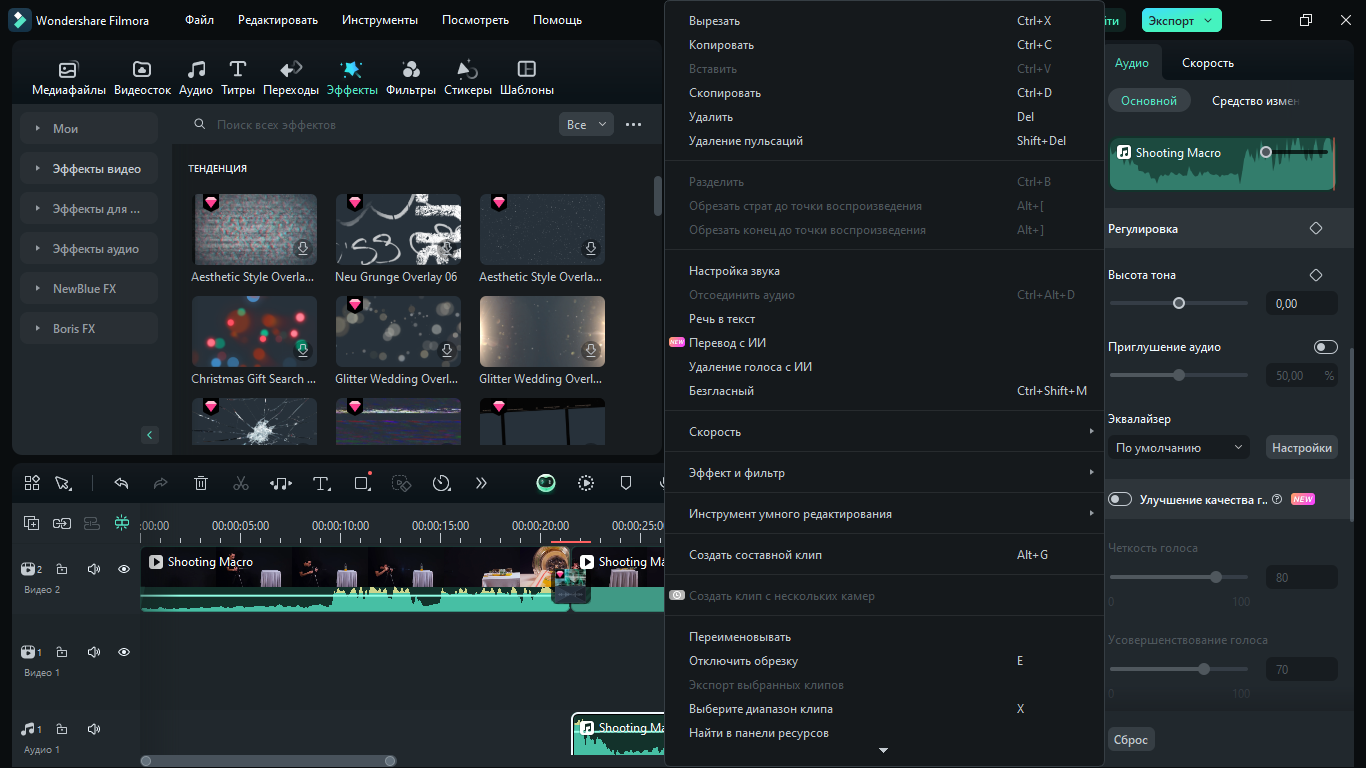Expand the NewBlue FX category
This screenshot has height=768, width=1366.
click(89, 289)
